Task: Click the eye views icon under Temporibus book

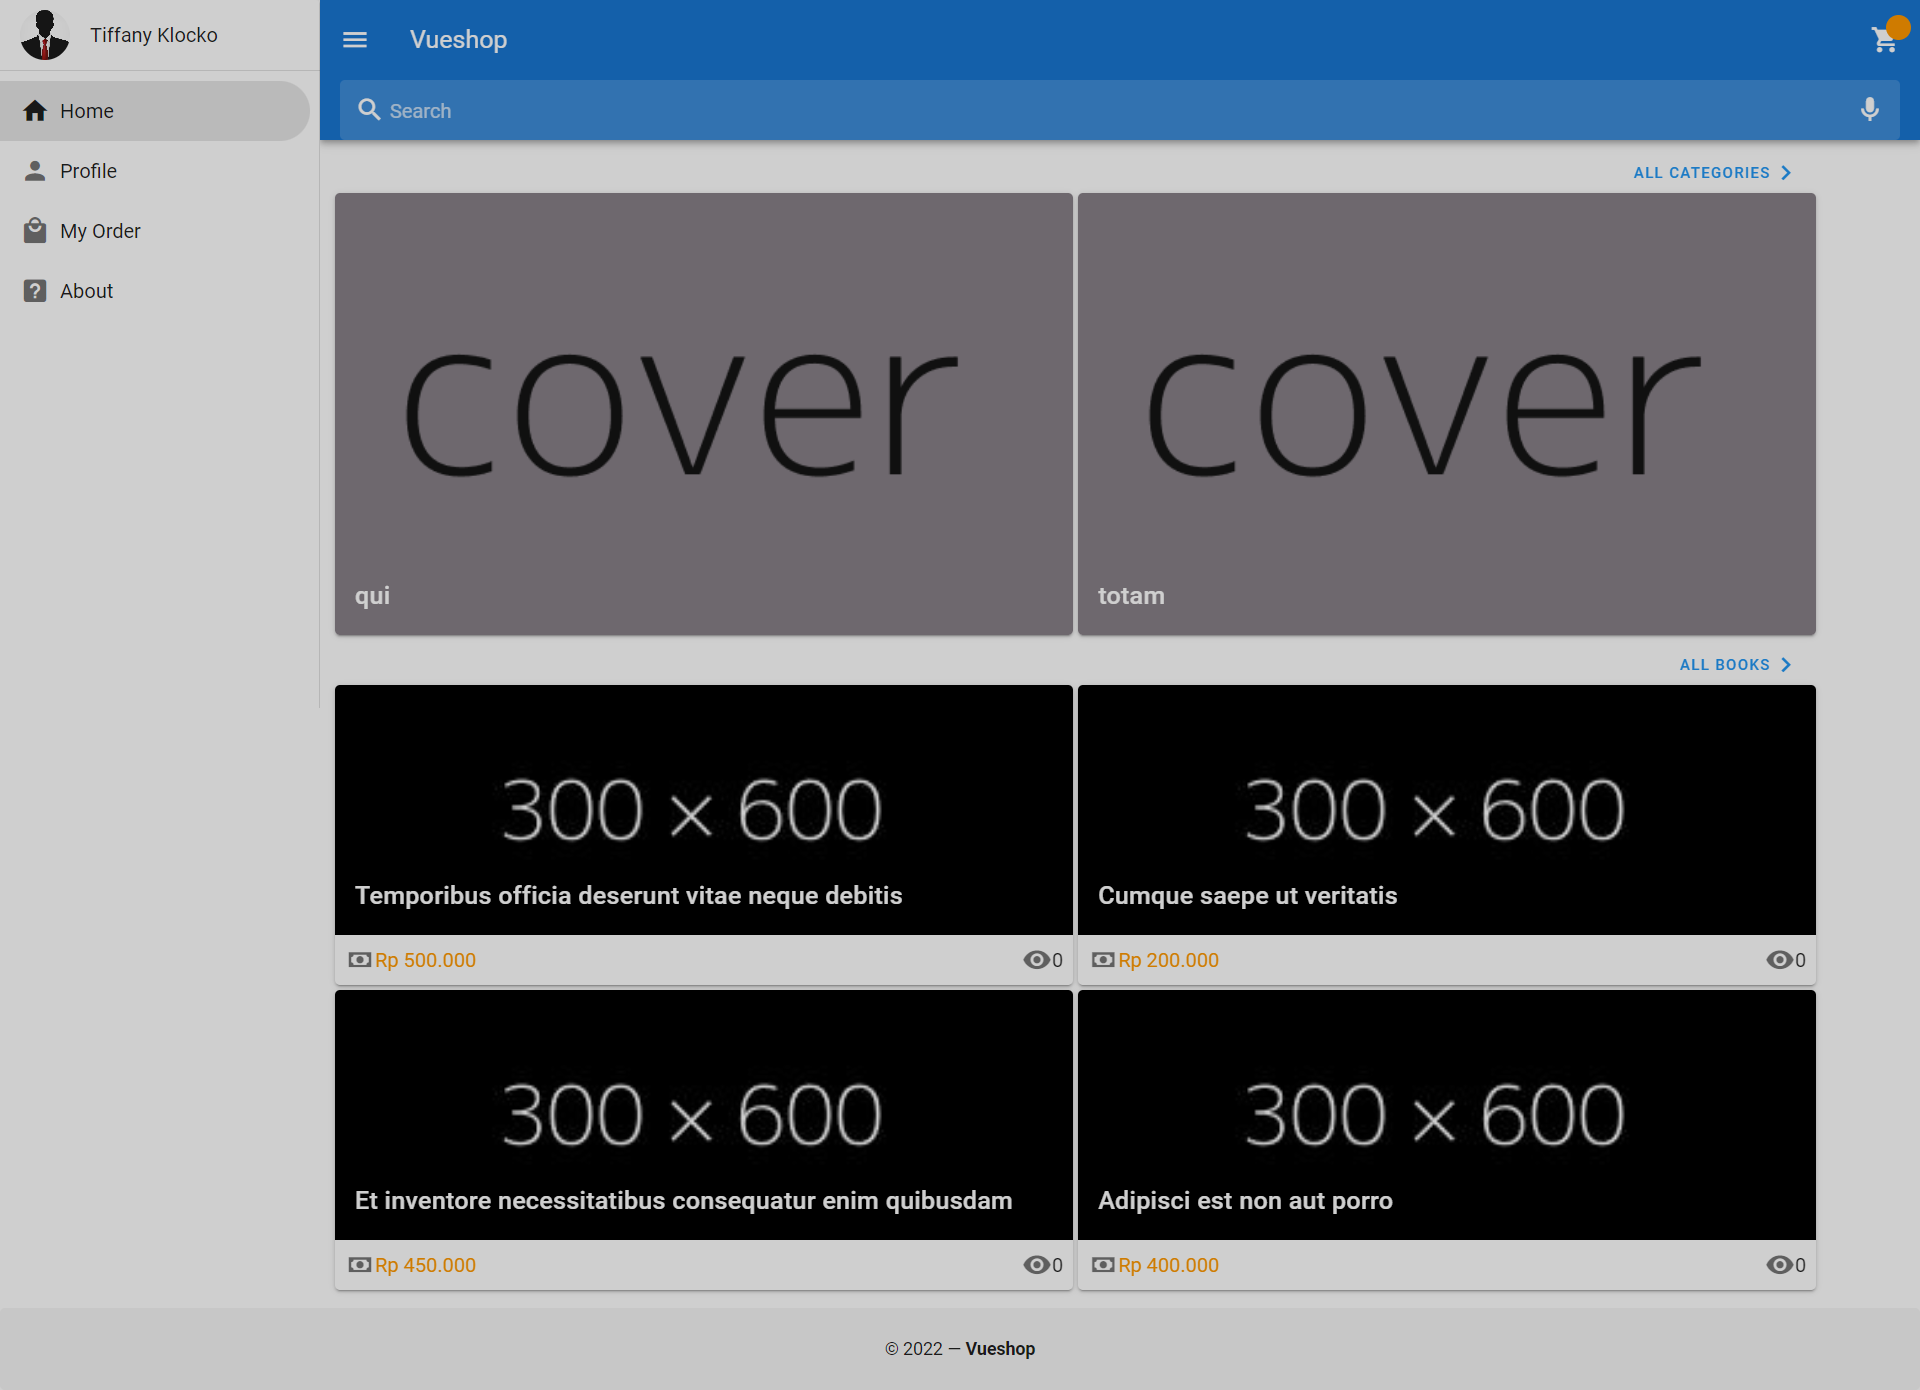Action: coord(1036,960)
